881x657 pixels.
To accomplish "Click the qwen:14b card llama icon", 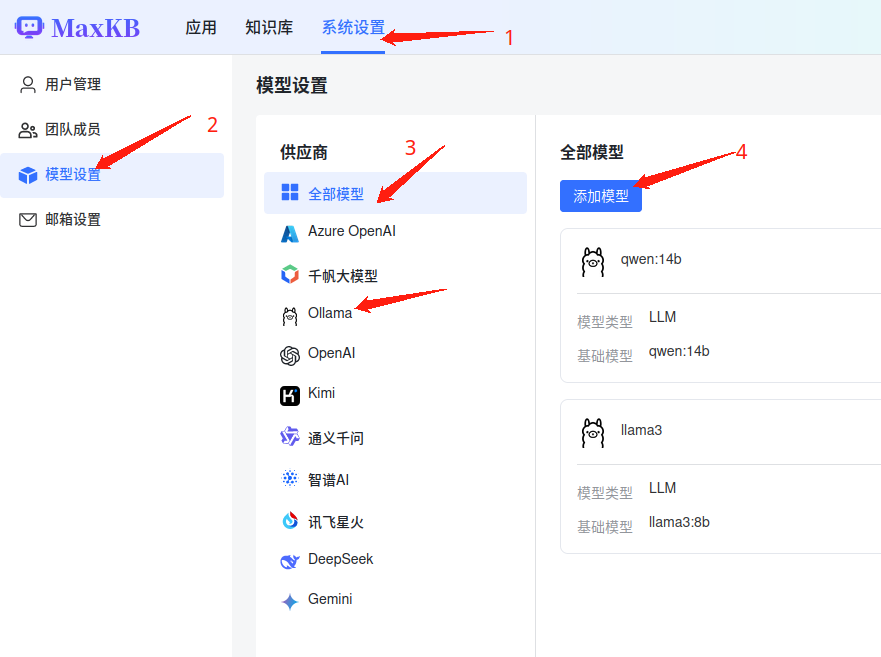I will click(x=593, y=262).
